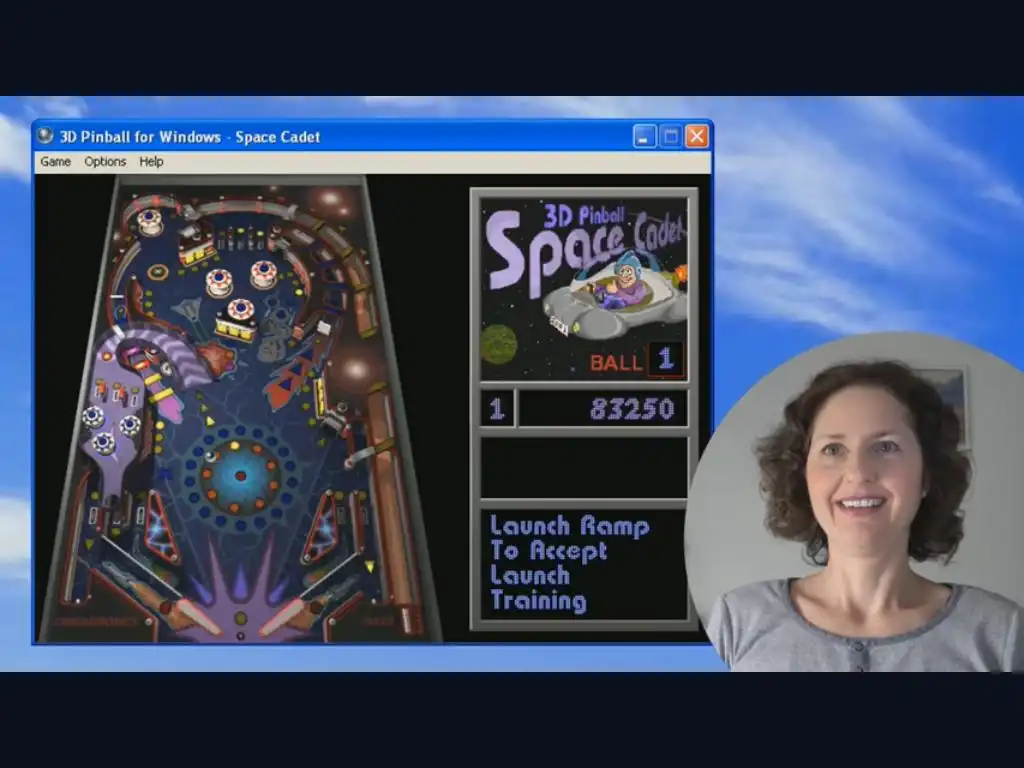The width and height of the screenshot is (1024, 768).
Task: Open the Options menu
Action: (105, 161)
